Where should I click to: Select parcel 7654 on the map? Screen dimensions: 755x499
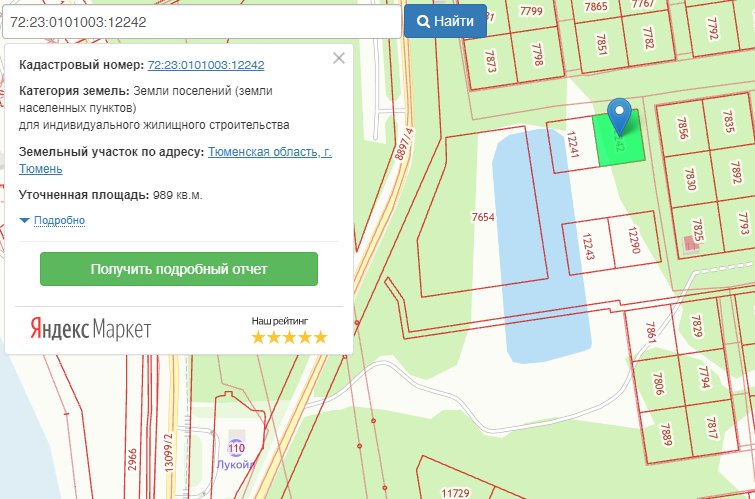coord(483,217)
